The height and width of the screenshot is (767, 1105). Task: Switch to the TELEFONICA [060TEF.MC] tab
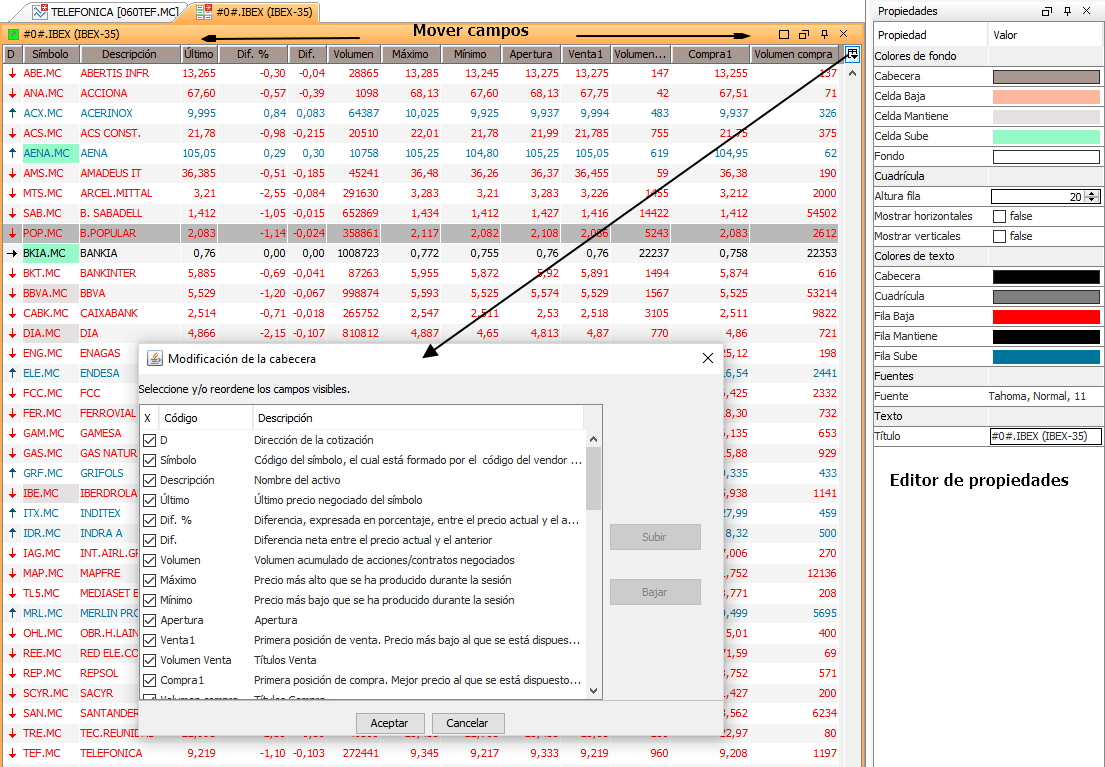pos(106,12)
